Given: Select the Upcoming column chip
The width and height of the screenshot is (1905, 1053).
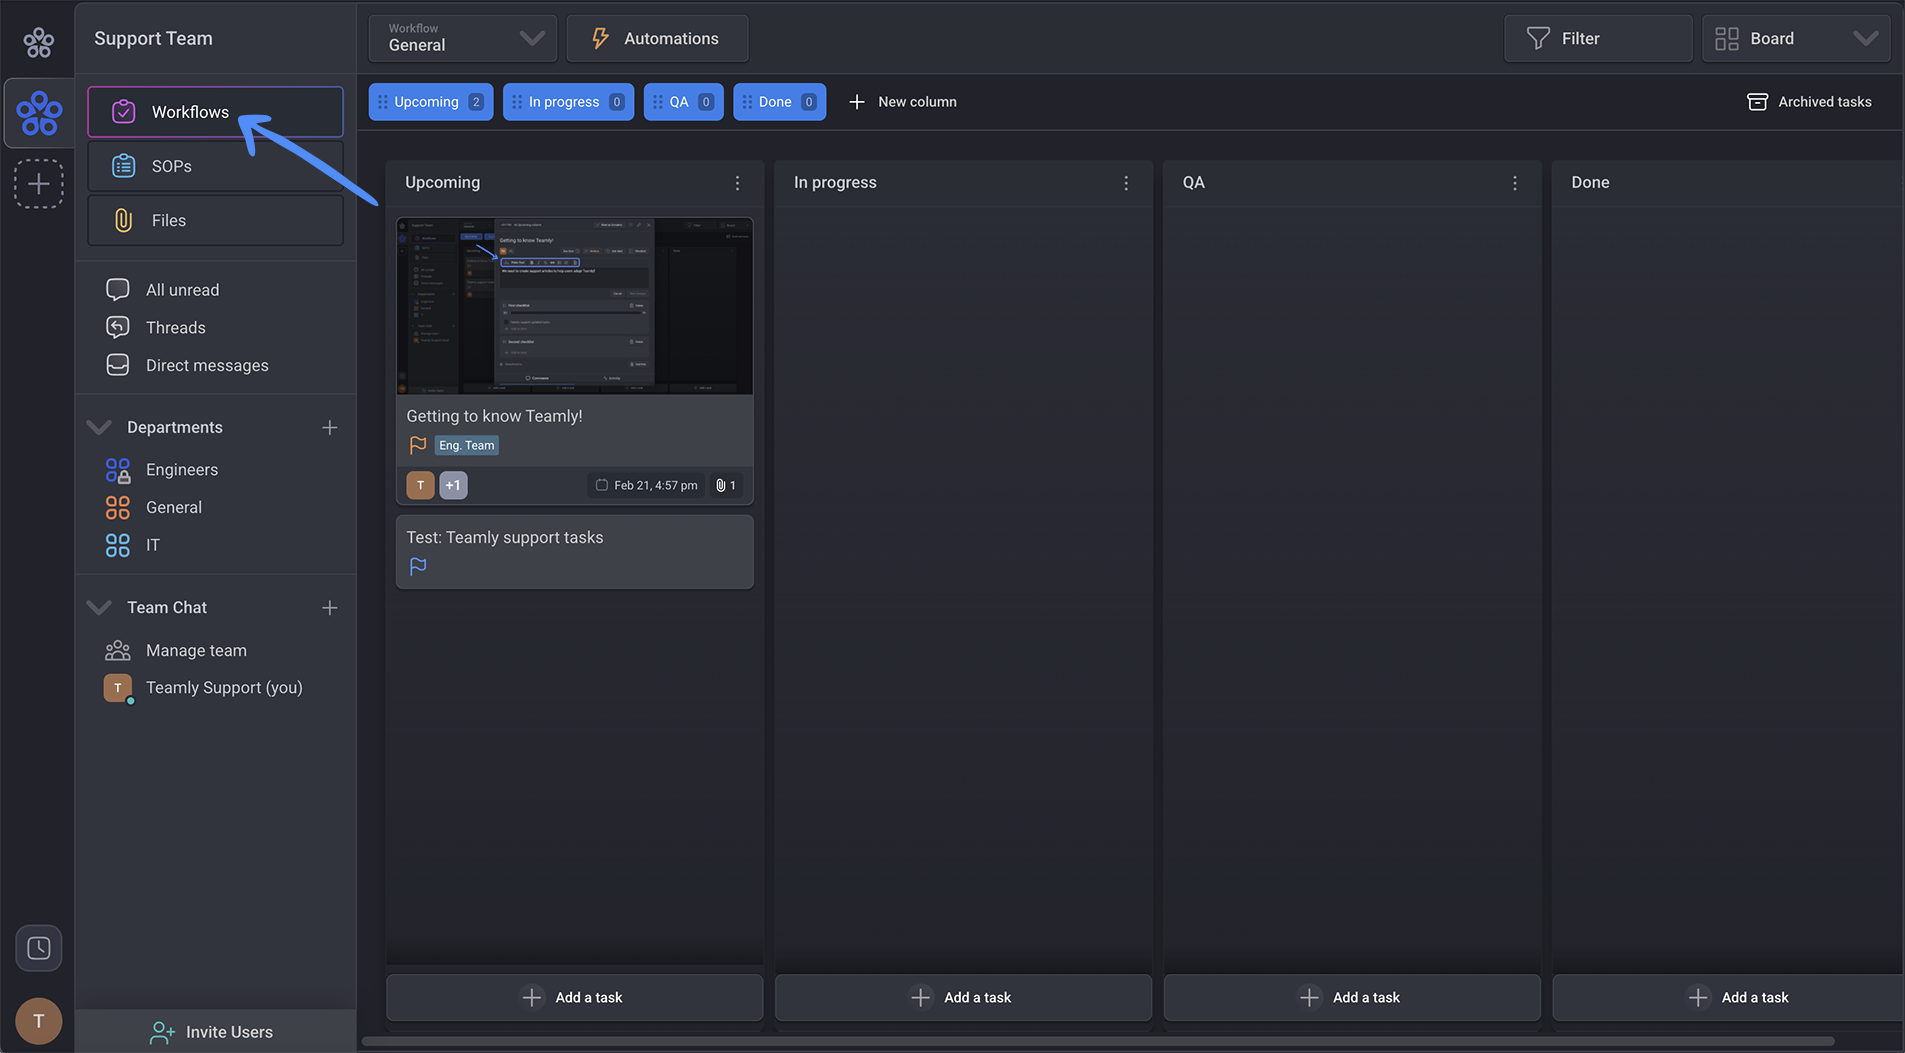Looking at the screenshot, I should pyautogui.click(x=431, y=102).
